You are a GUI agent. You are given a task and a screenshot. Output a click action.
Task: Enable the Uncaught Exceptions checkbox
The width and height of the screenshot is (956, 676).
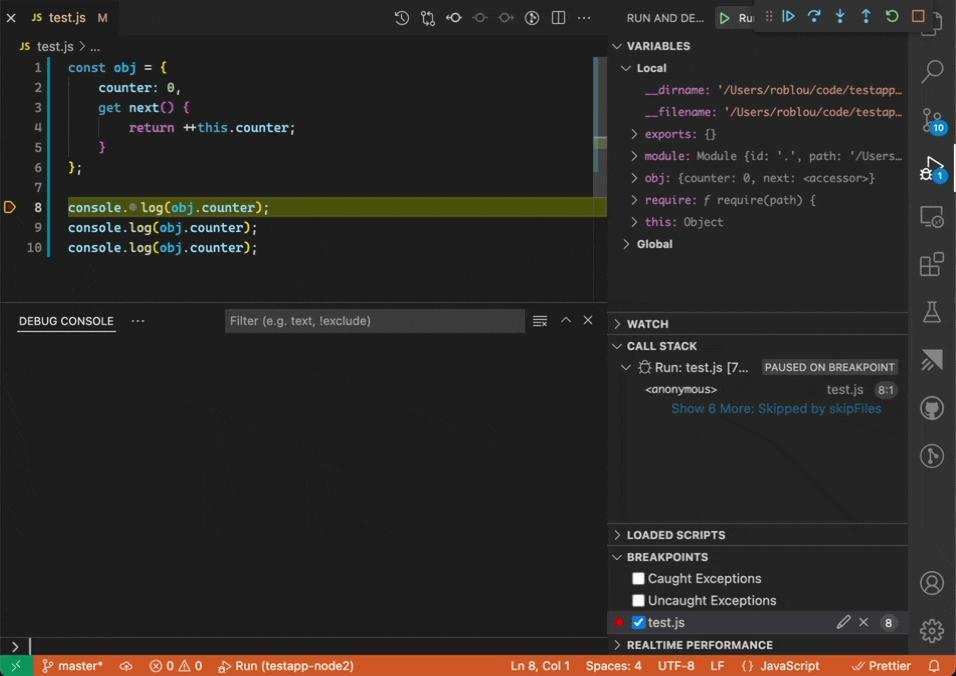click(x=638, y=600)
